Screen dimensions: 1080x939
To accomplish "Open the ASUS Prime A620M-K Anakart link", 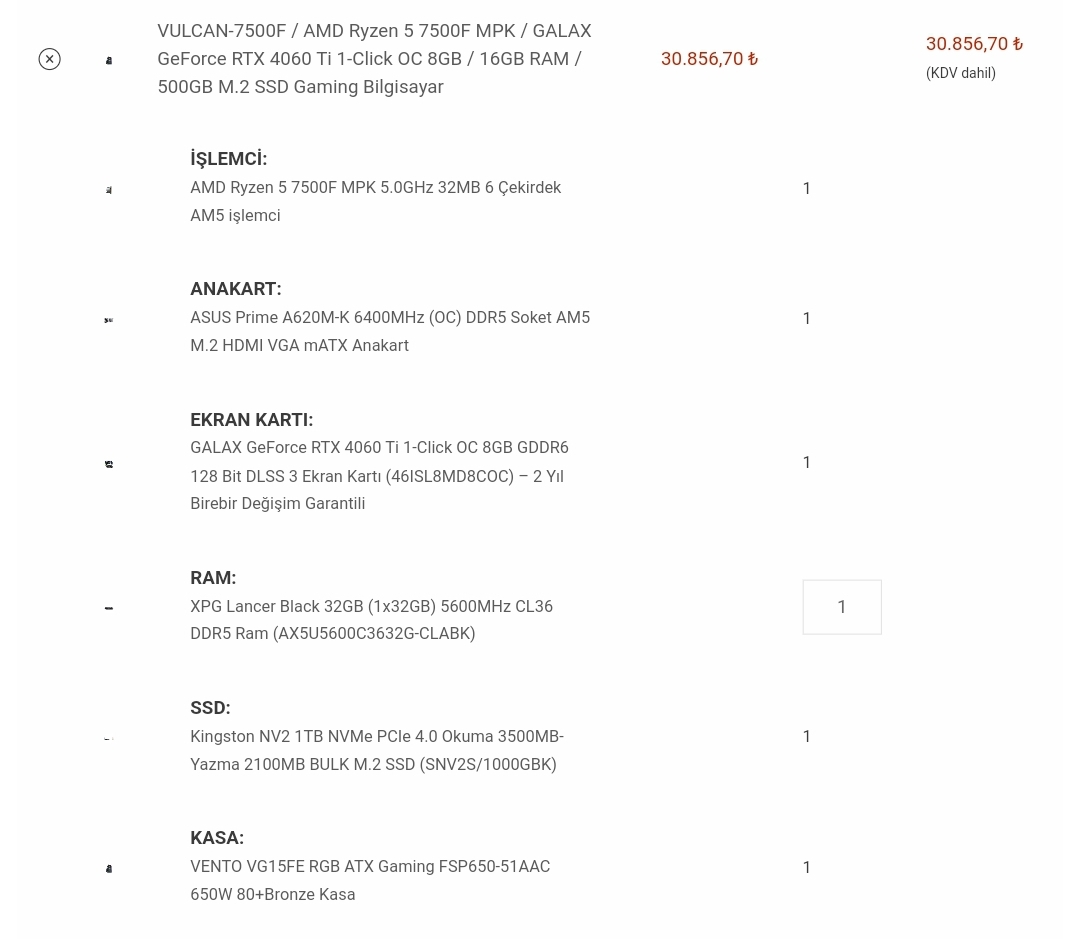I will click(389, 331).
